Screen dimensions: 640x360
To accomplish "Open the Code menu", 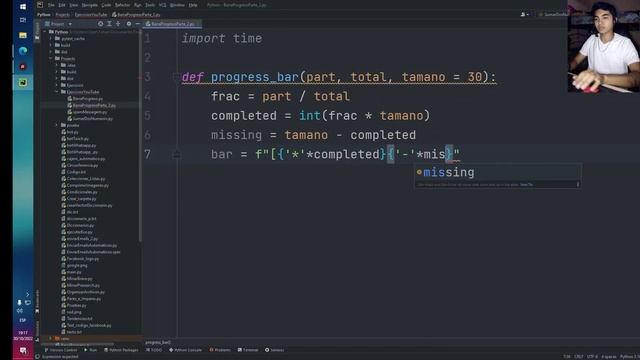I will 106,5.
